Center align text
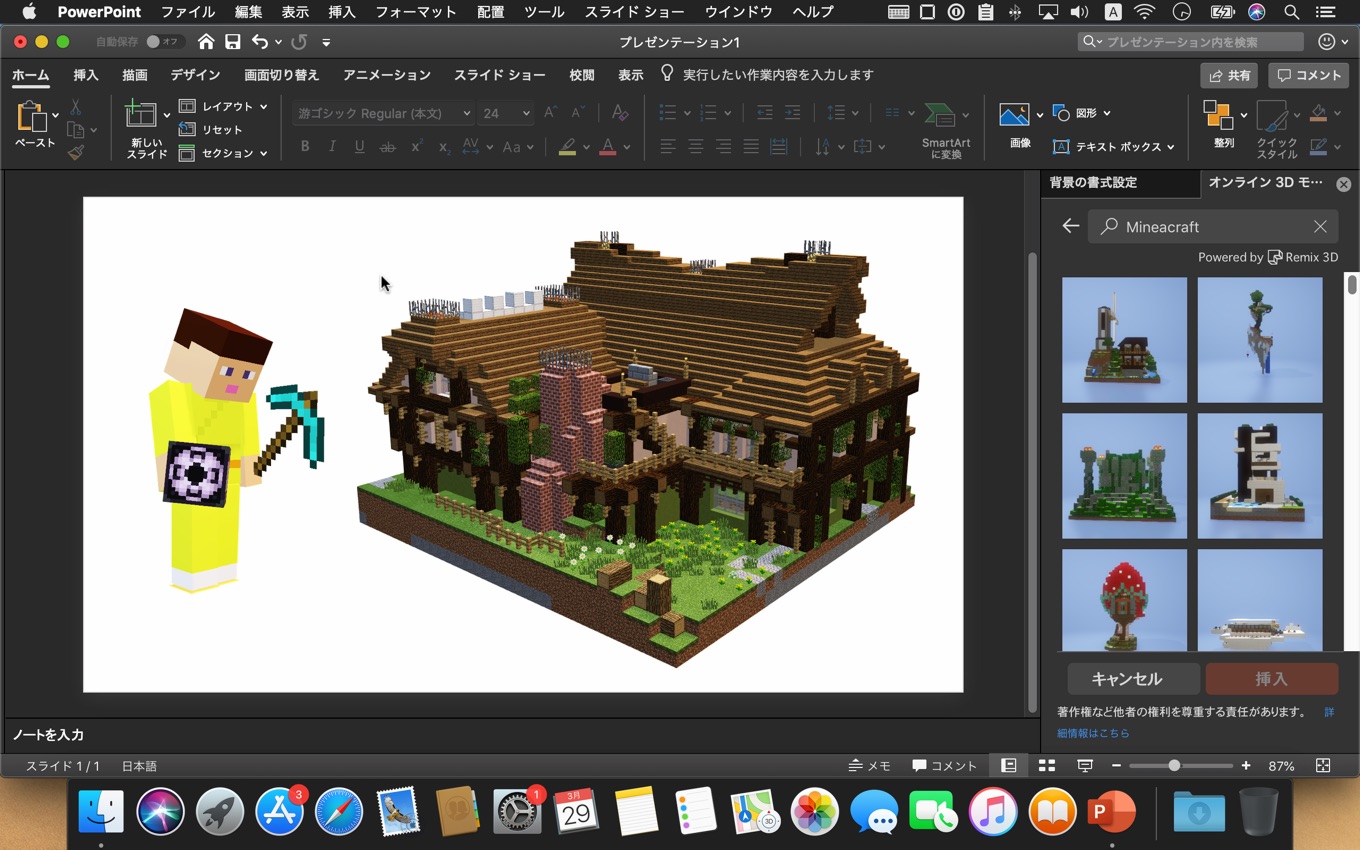 696,147
